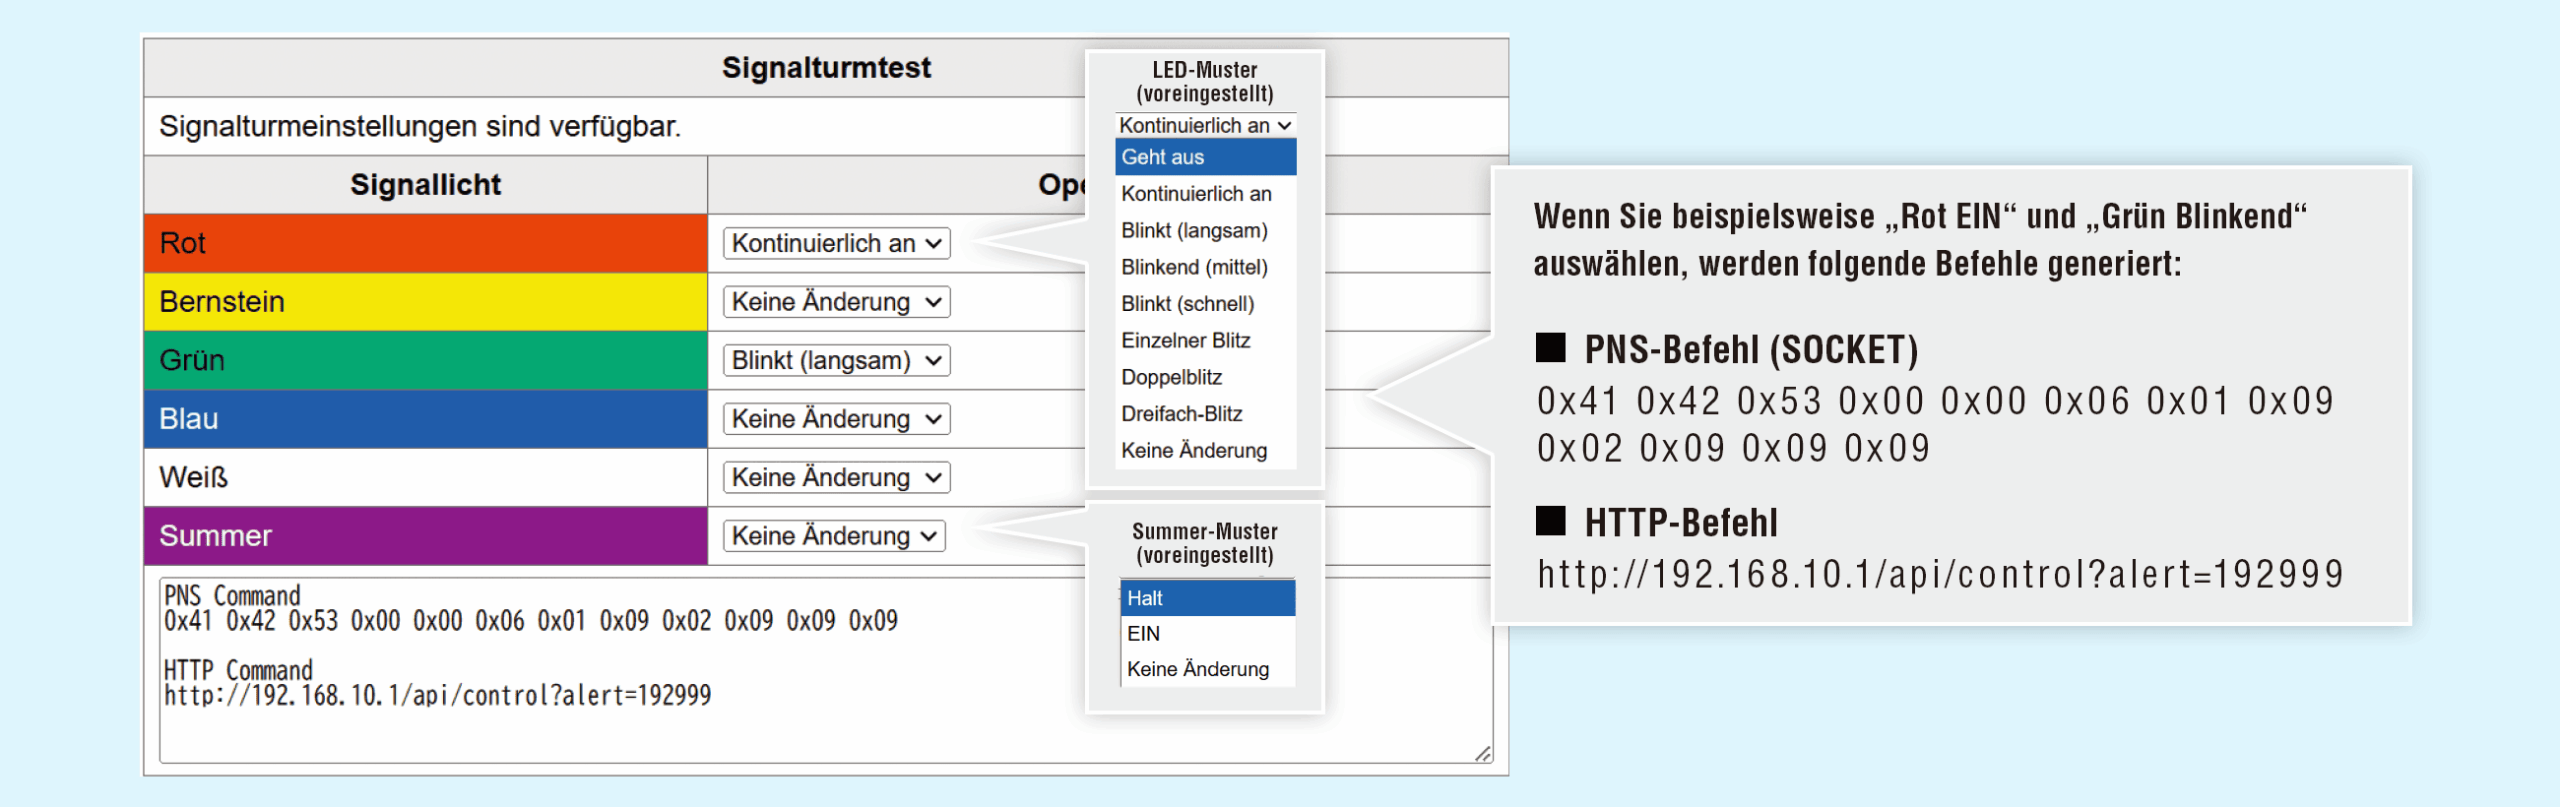This screenshot has width=2560, height=807.
Task: Open the Weiß pattern dropdown
Action: [x=836, y=477]
